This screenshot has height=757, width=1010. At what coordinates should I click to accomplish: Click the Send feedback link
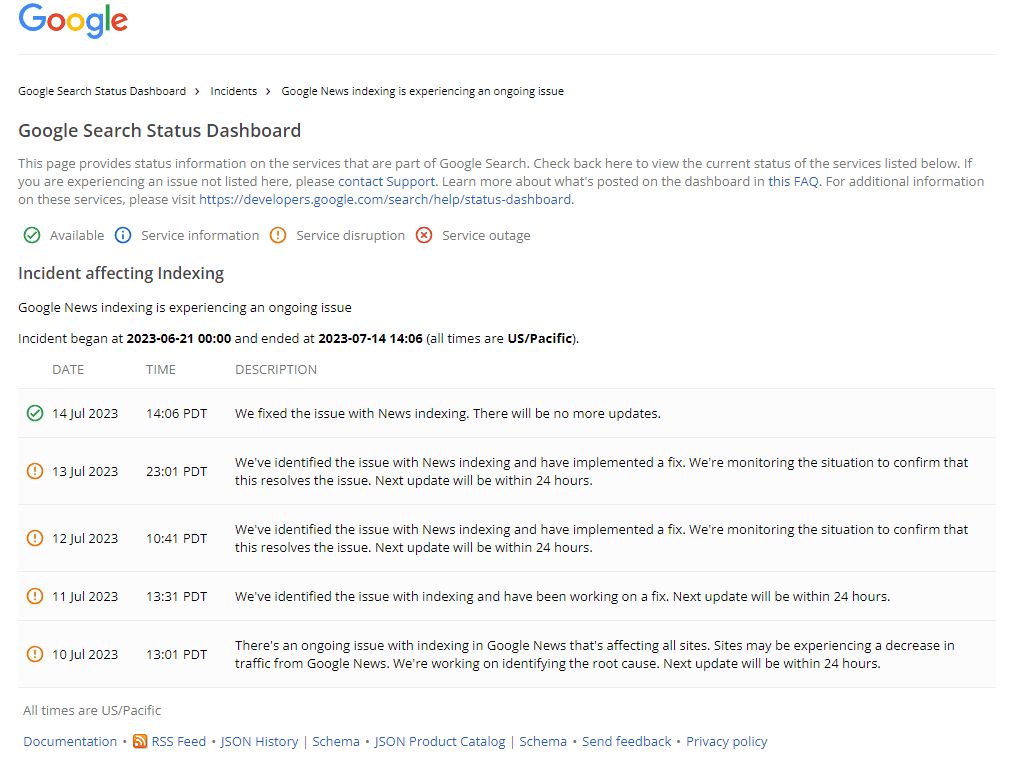(627, 742)
